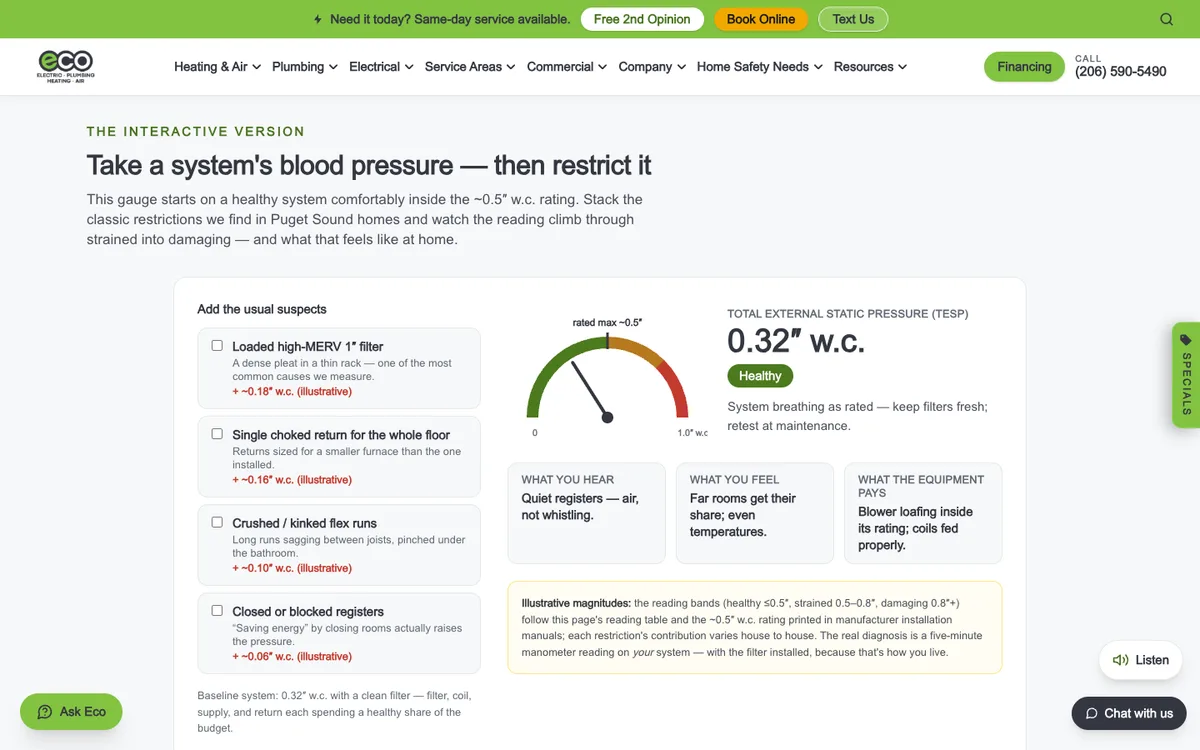Click the Text Us button

(x=853, y=19)
